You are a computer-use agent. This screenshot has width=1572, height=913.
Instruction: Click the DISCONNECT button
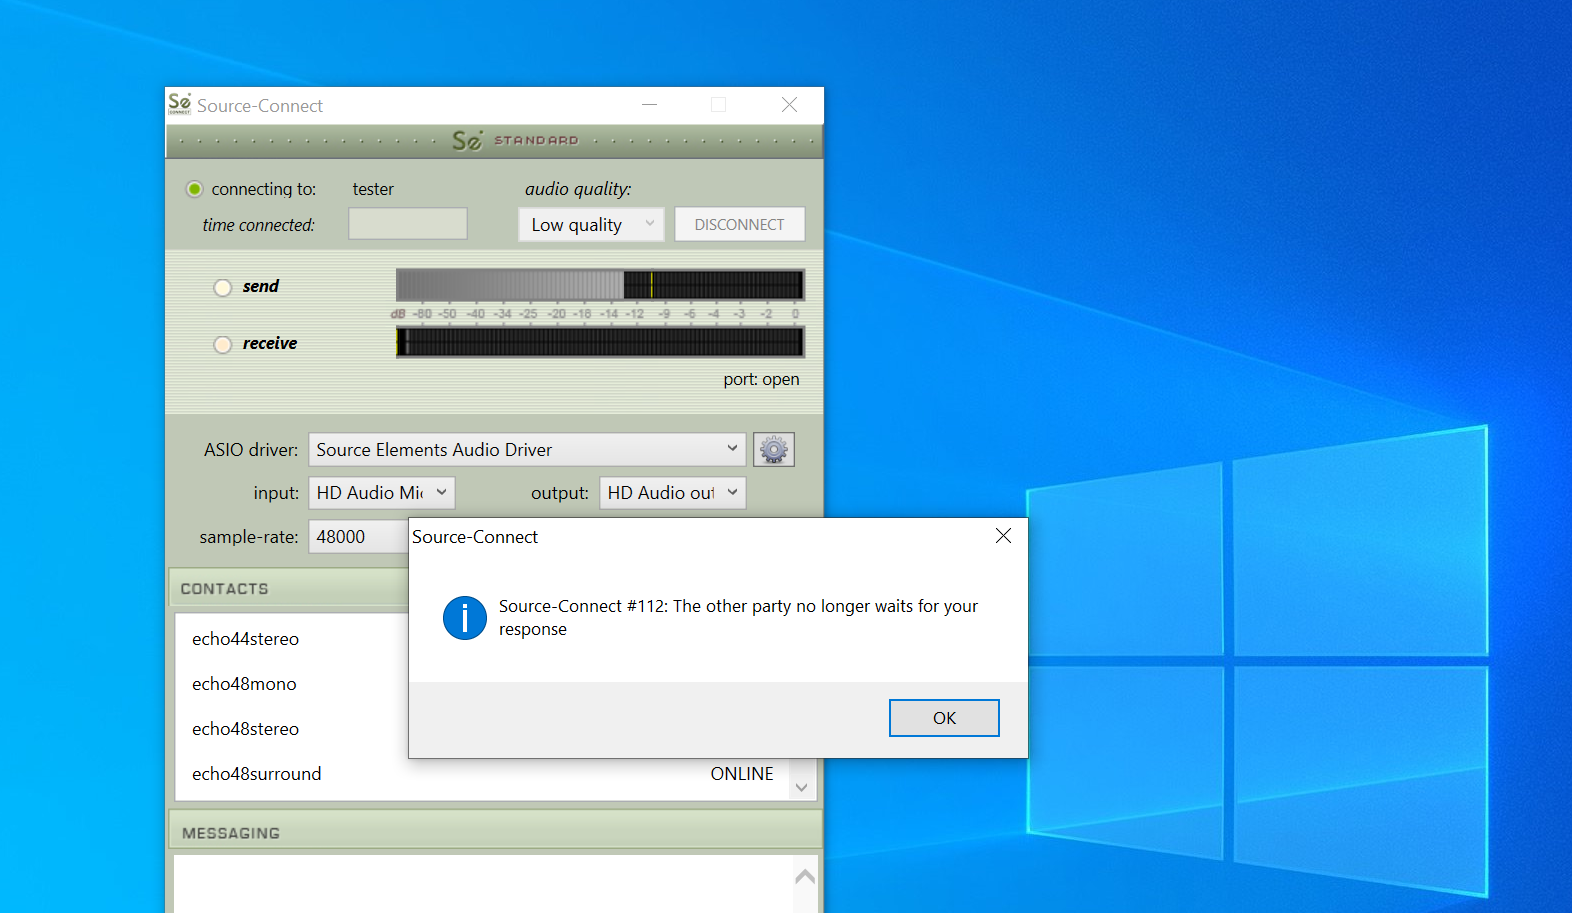pyautogui.click(x=739, y=225)
